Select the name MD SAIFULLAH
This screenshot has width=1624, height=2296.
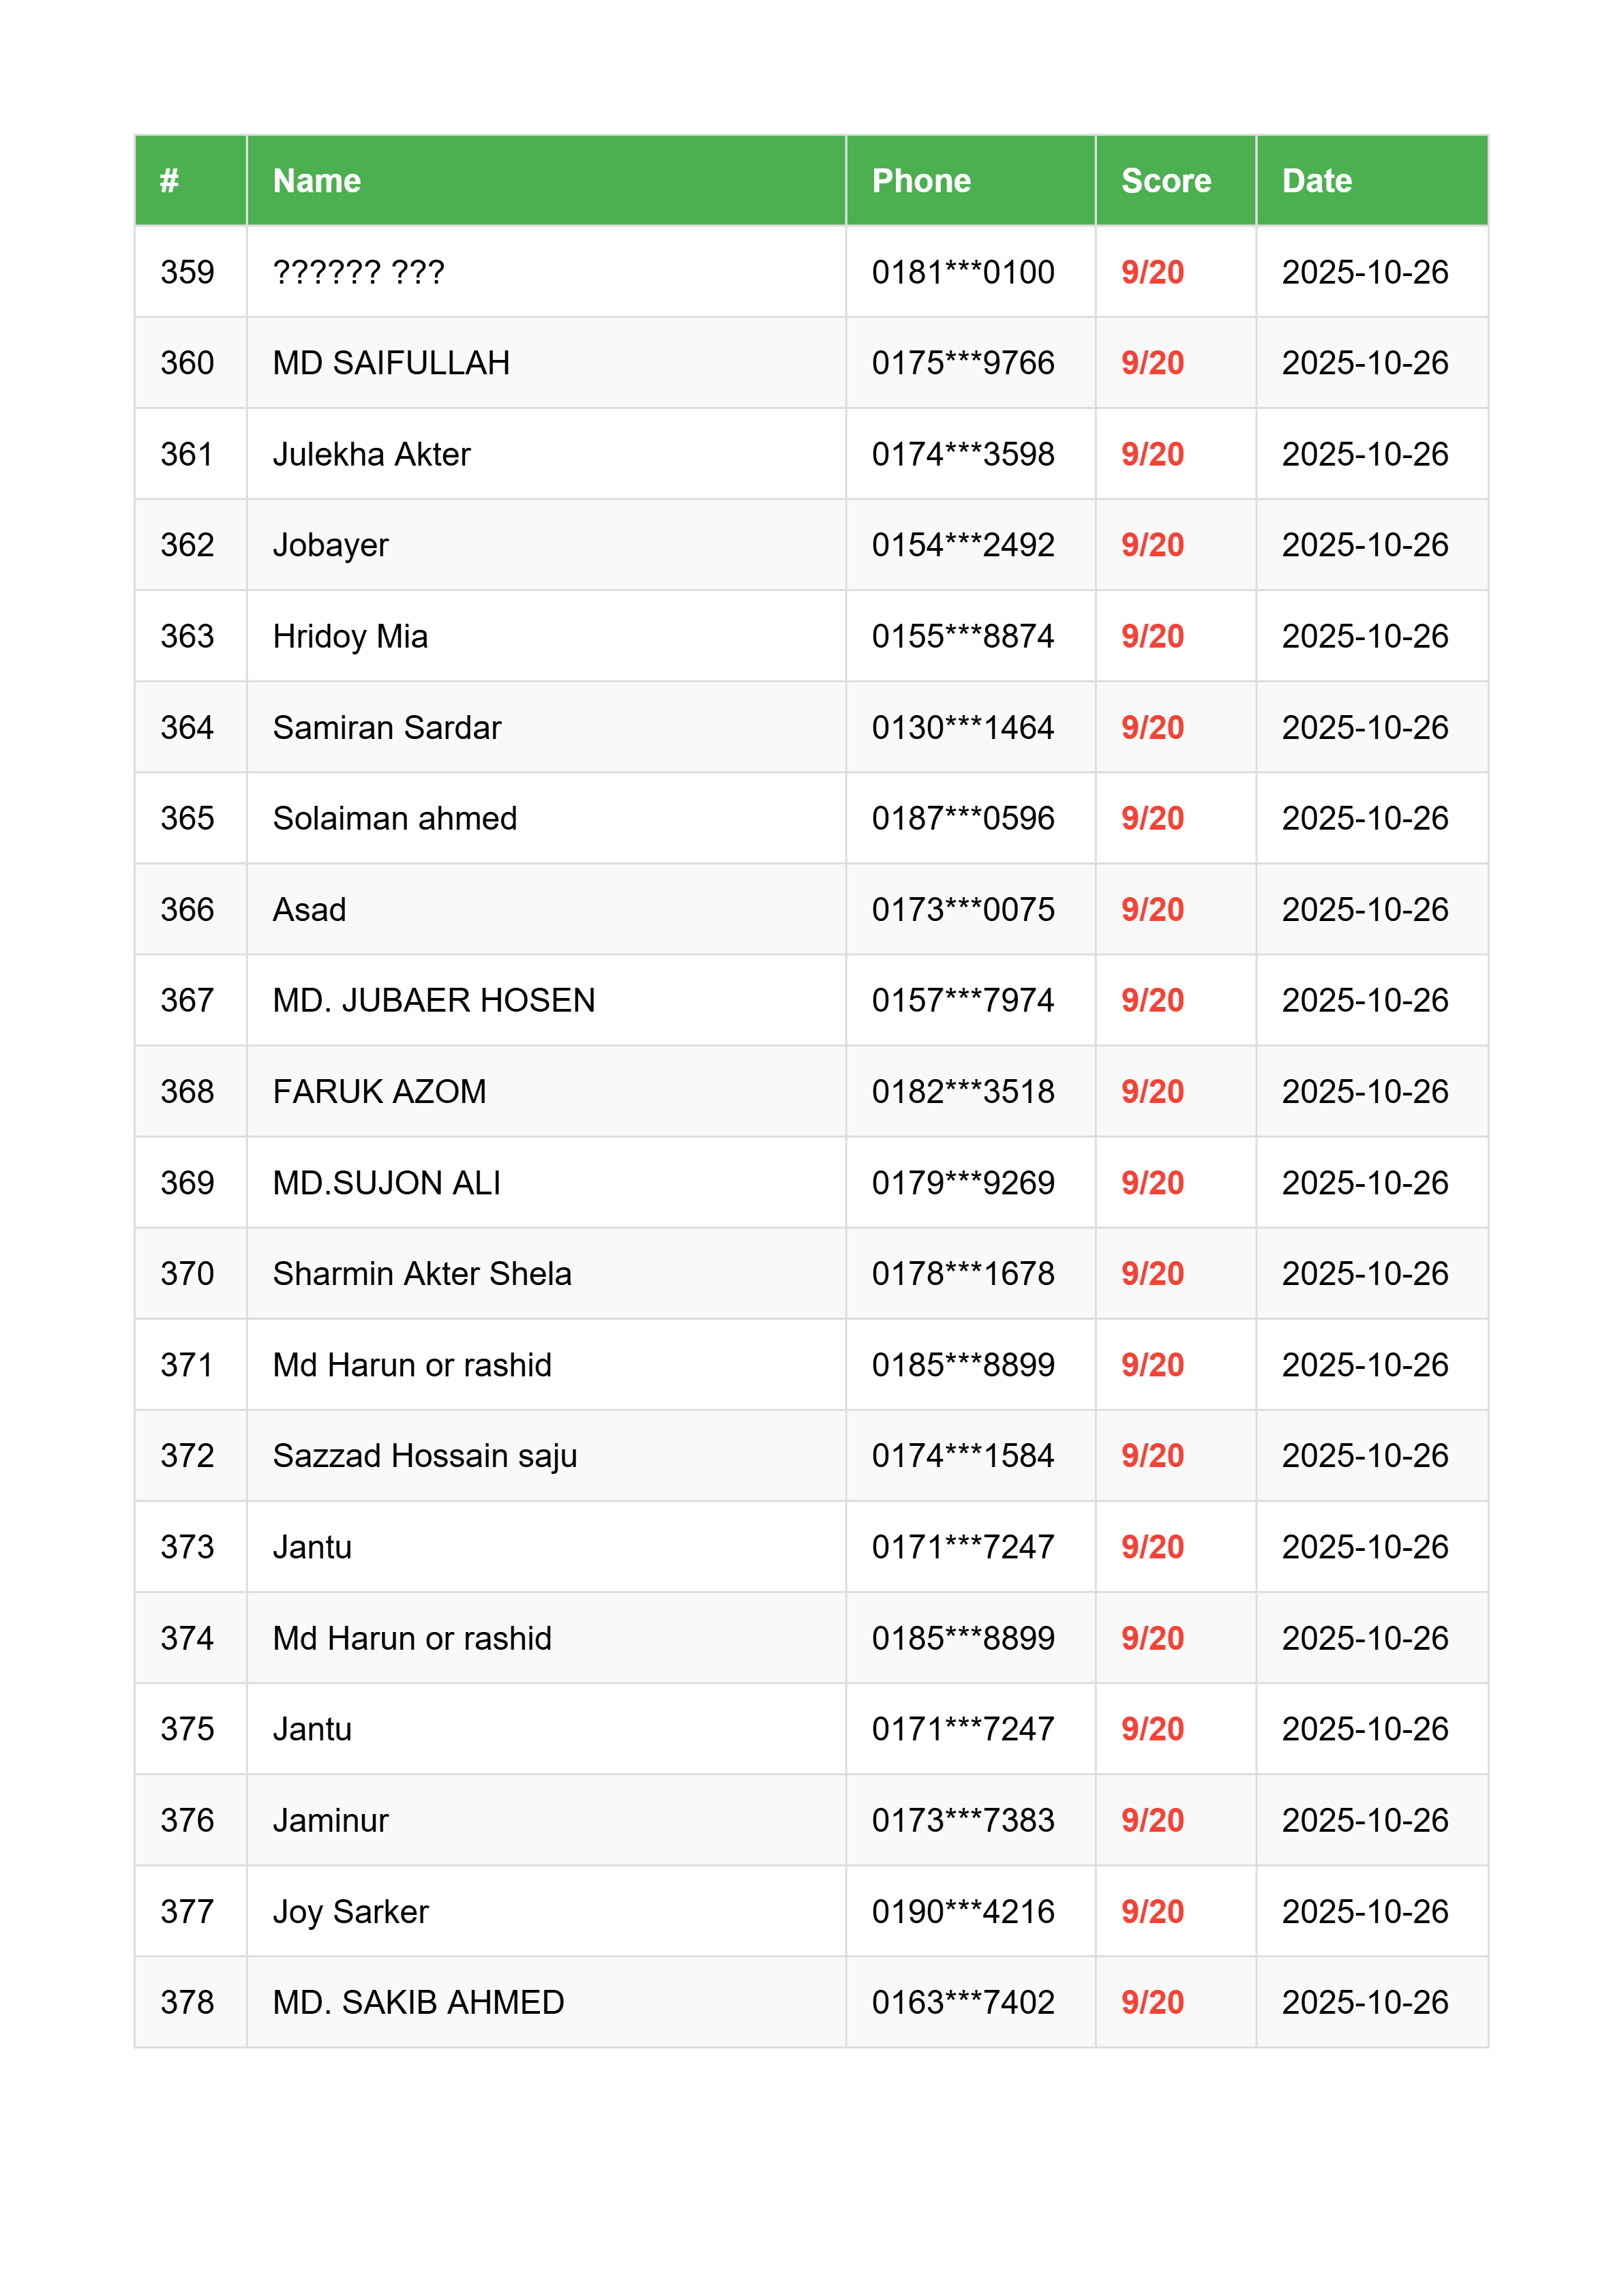[x=391, y=363]
